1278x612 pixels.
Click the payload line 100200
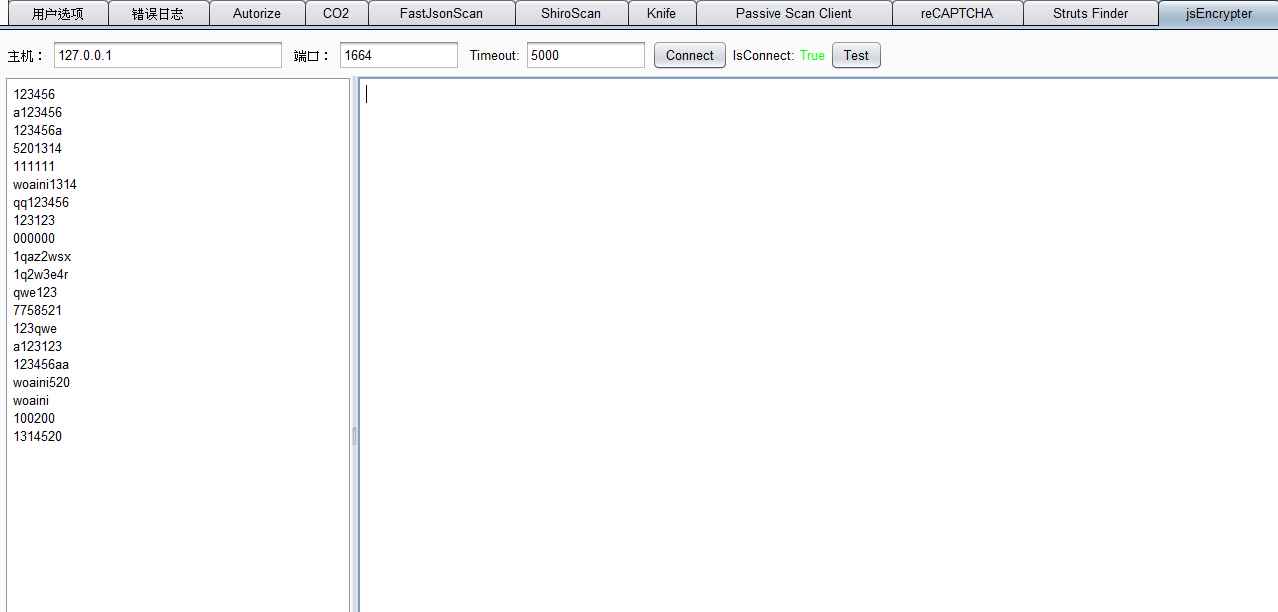34,419
